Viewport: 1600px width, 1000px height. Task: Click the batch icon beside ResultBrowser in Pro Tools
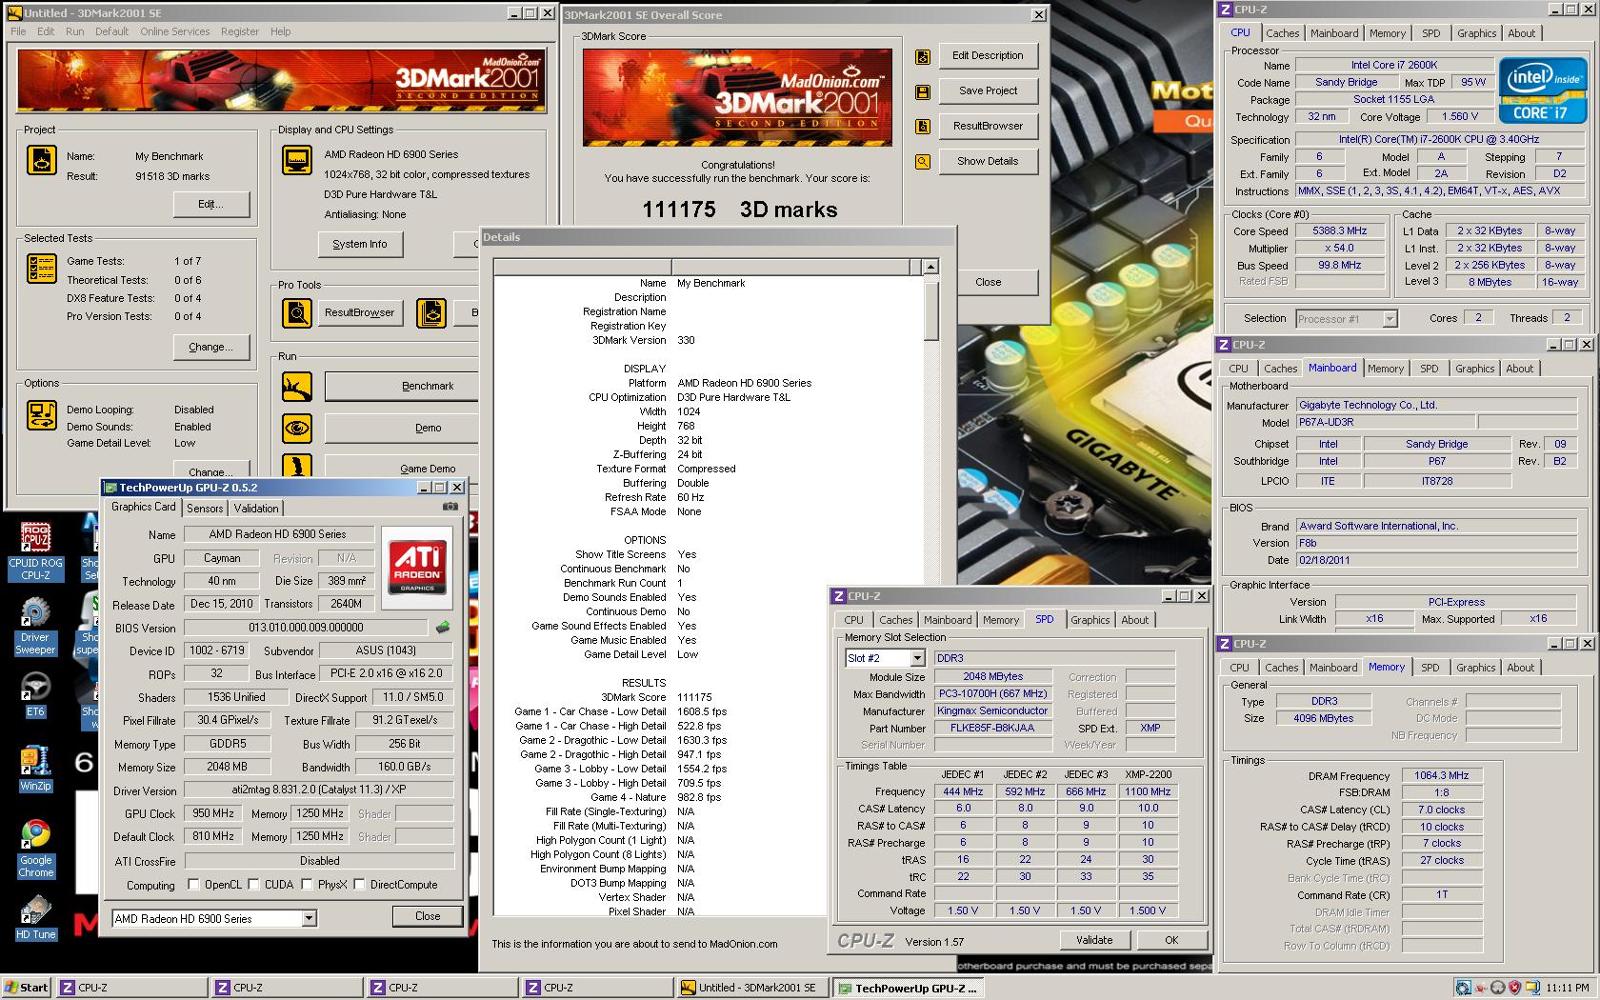(x=431, y=313)
